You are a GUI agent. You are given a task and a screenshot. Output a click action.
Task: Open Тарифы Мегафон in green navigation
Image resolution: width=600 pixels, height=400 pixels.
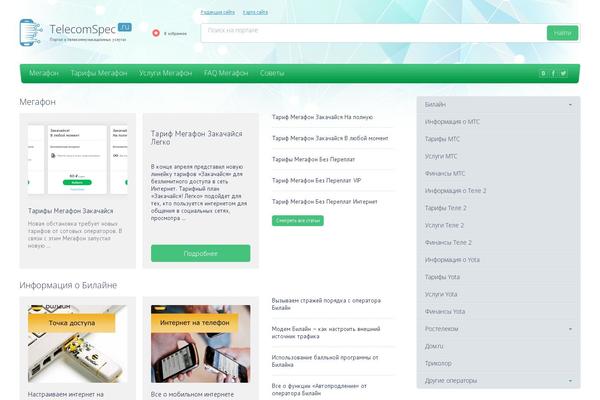pos(99,73)
